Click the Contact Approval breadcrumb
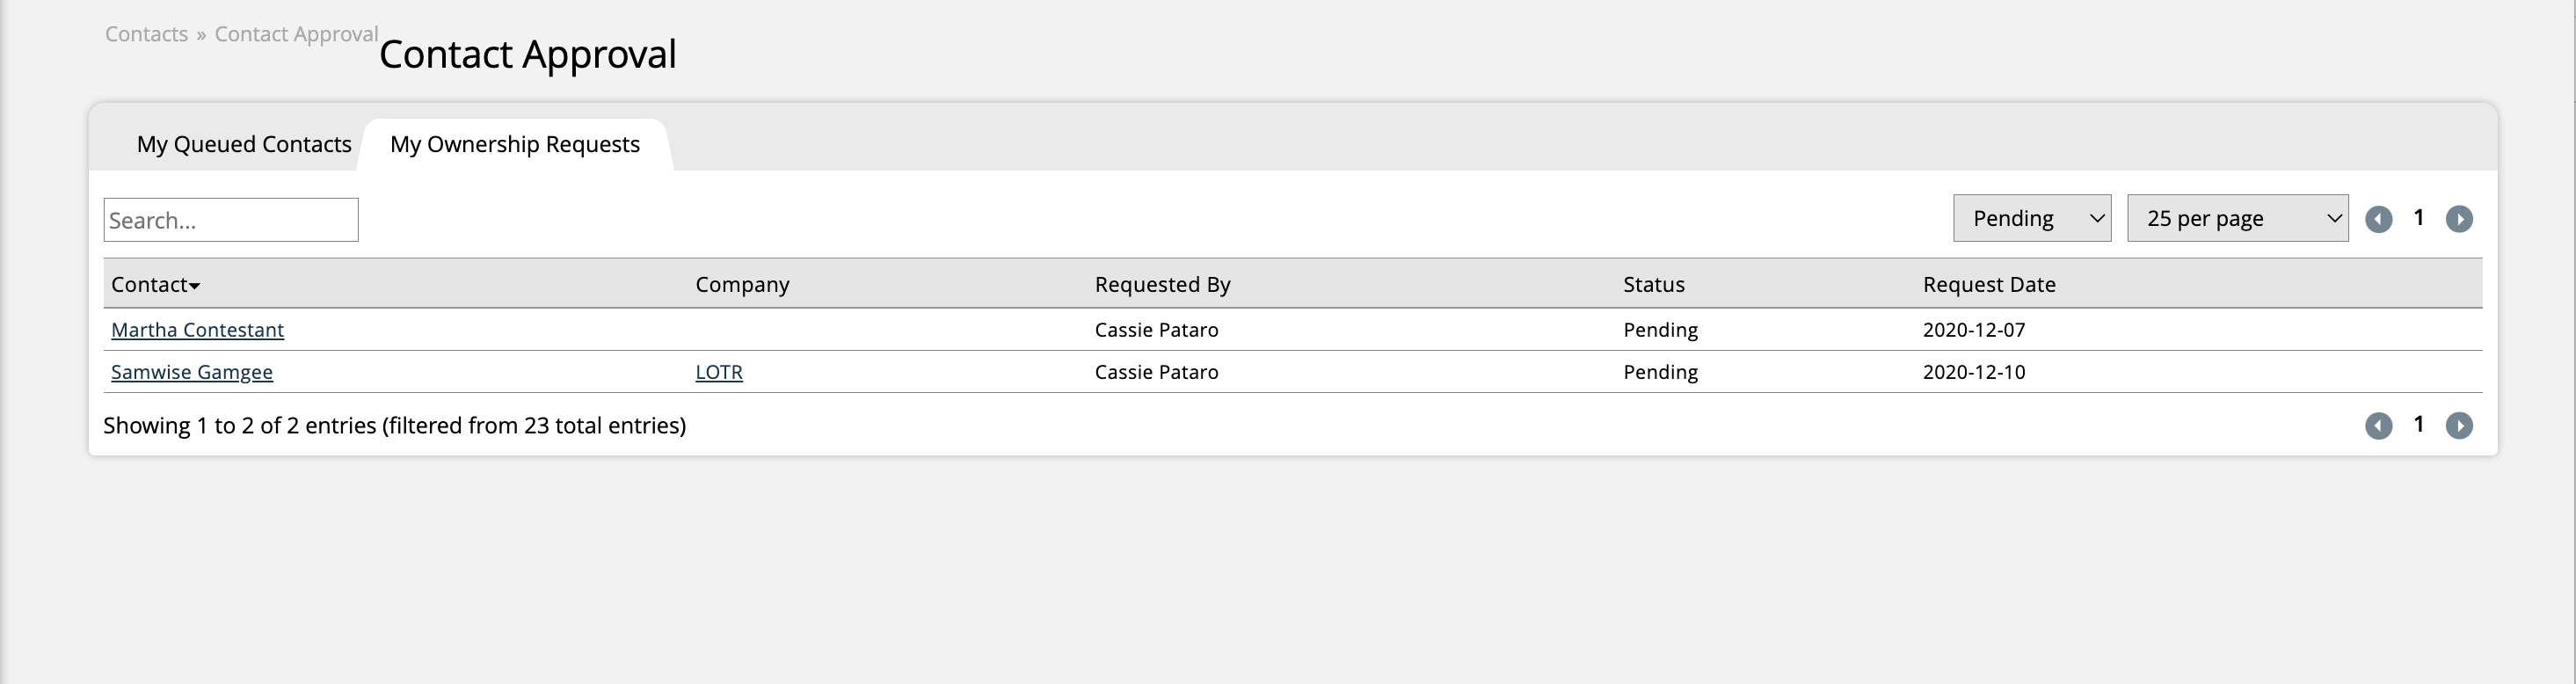 click(x=296, y=34)
